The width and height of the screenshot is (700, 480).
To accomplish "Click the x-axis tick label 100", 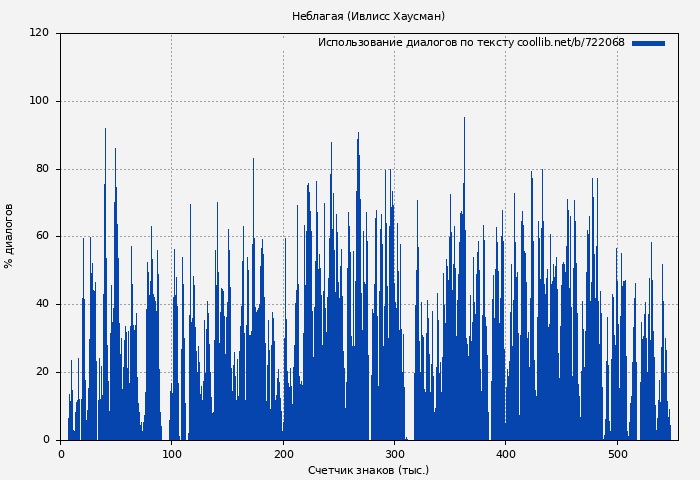I will click(x=171, y=454).
